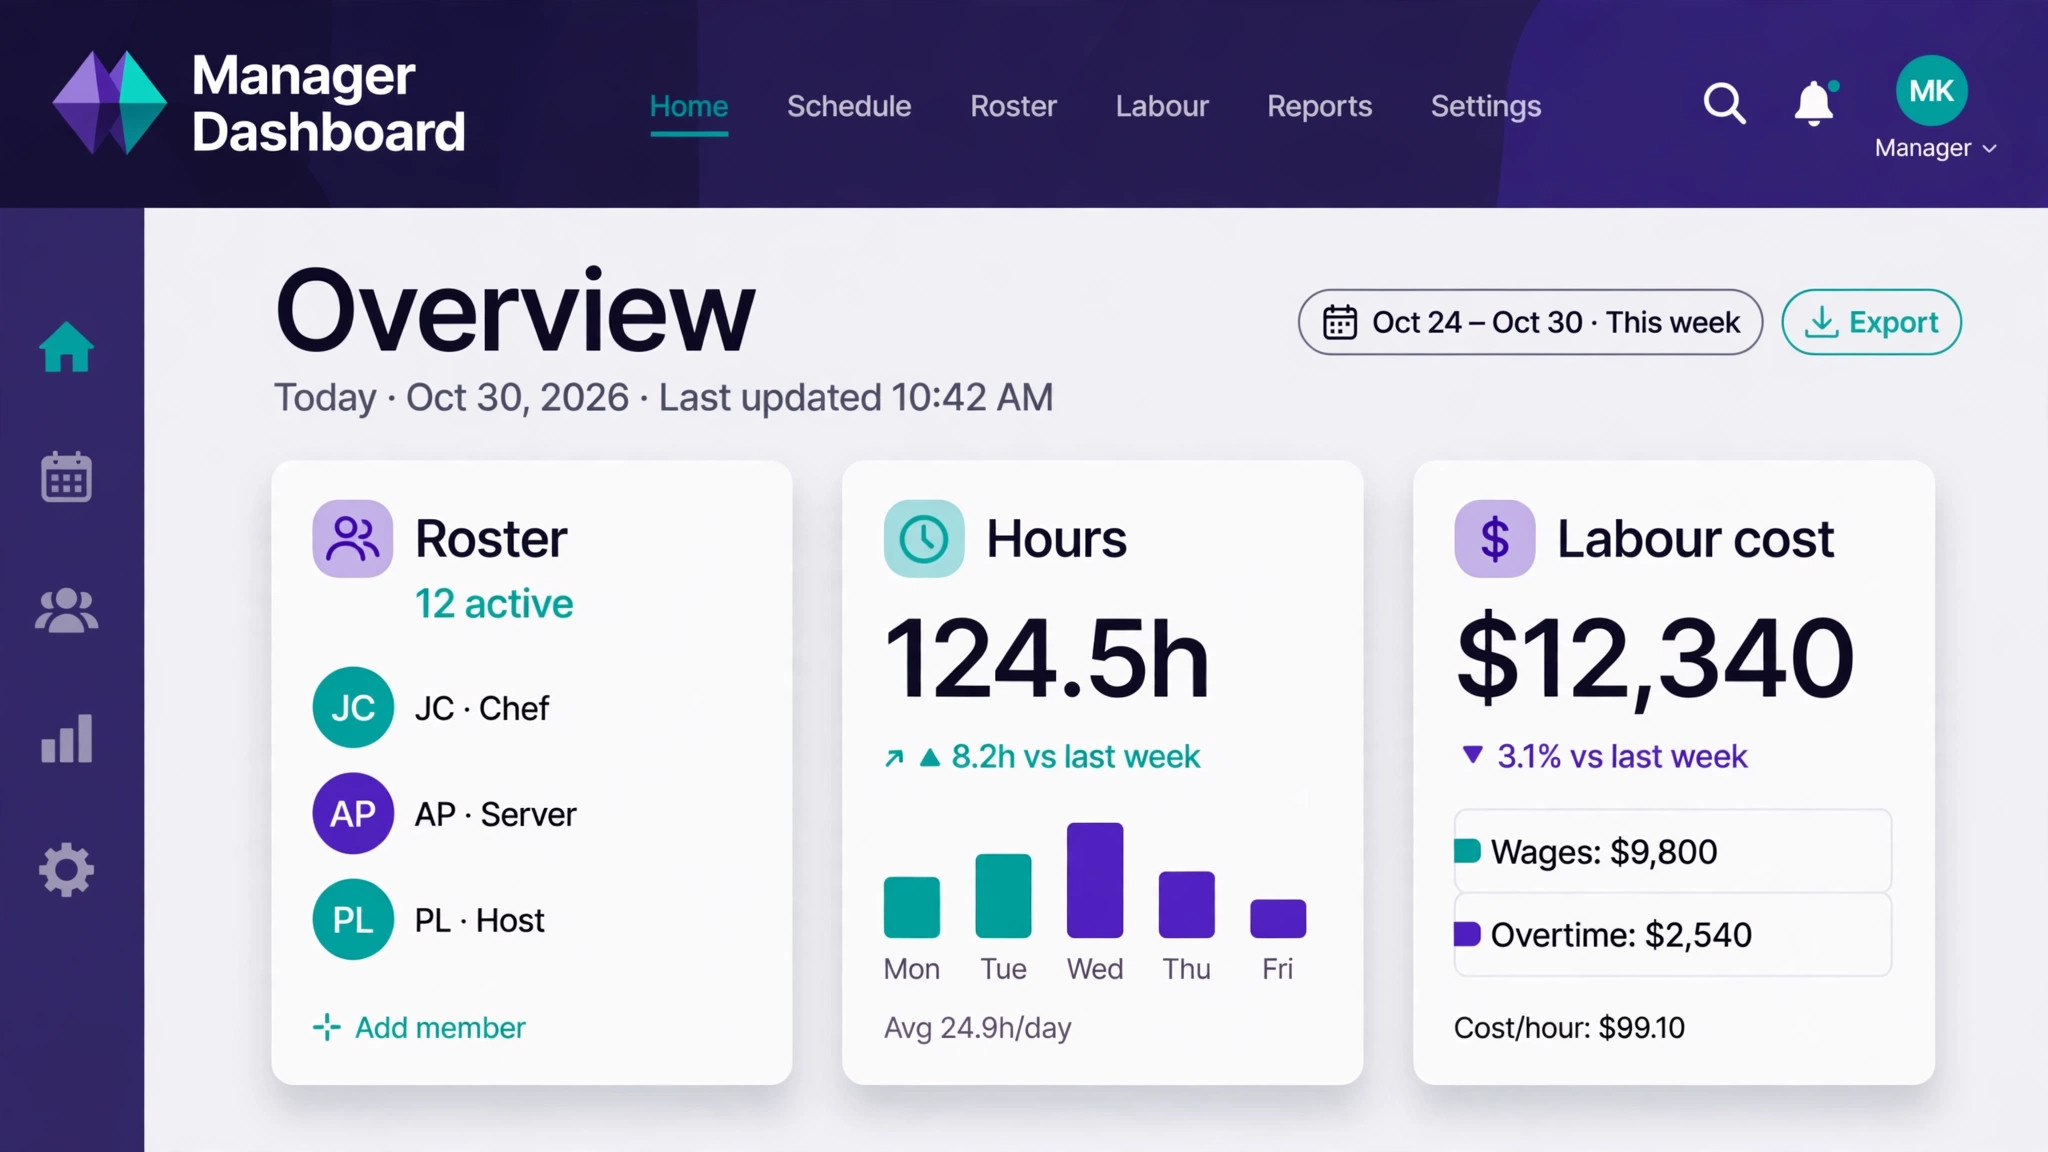Click the teal Wages legend swatch
2048x1152 pixels.
point(1467,851)
